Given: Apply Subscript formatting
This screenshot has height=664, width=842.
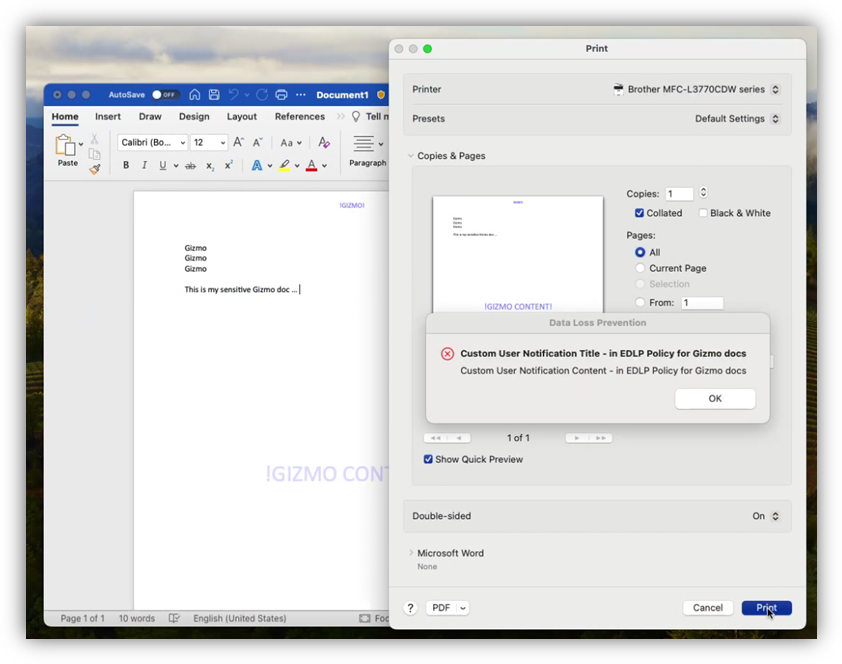Looking at the screenshot, I should coord(210,166).
